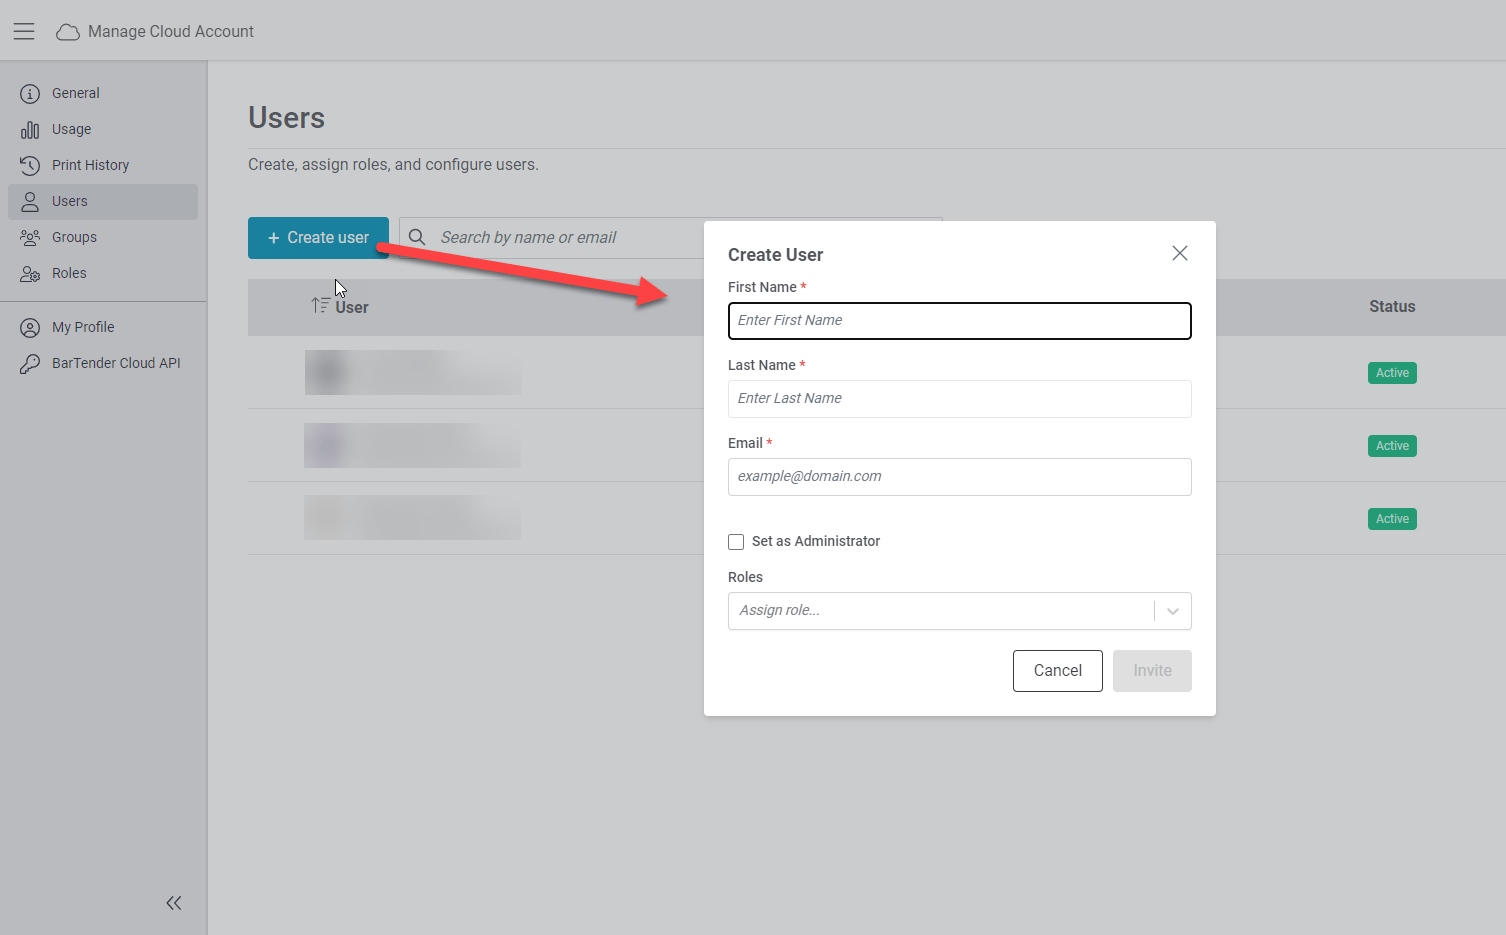Toggle sort order on User column
The image size is (1506, 935).
(320, 305)
